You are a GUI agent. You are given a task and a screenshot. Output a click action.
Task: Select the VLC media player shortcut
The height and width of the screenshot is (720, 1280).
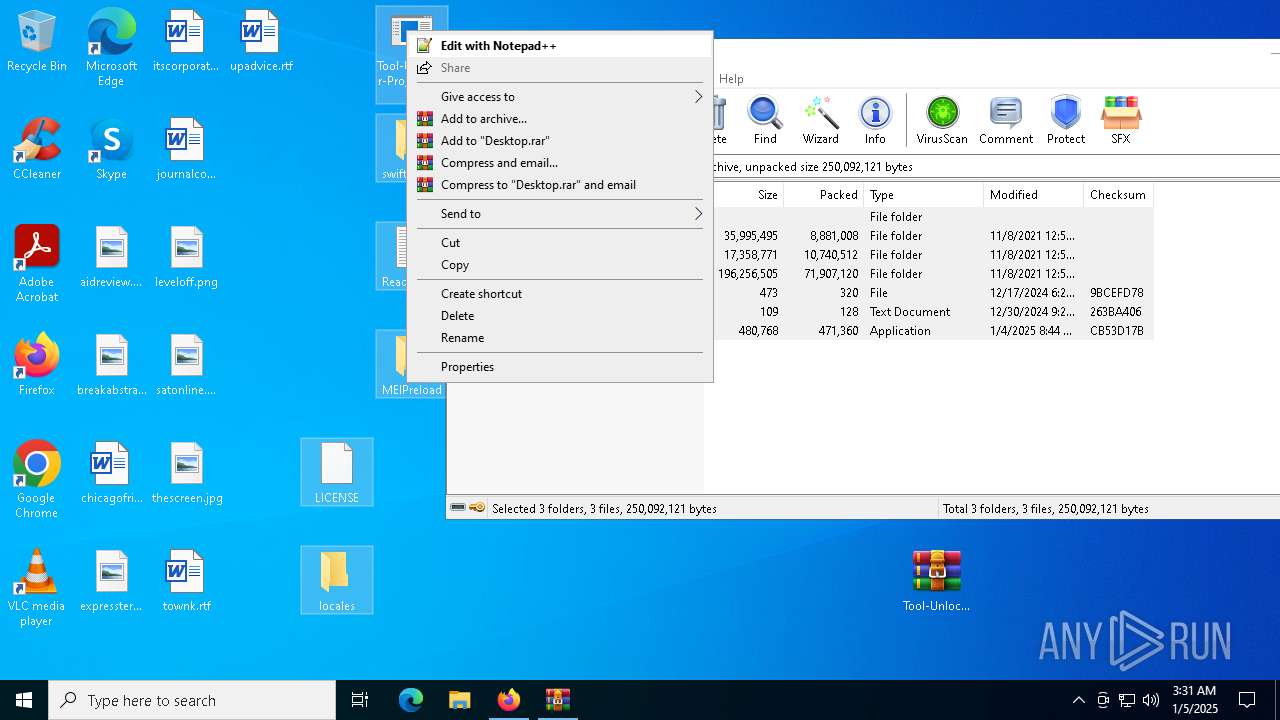37,588
